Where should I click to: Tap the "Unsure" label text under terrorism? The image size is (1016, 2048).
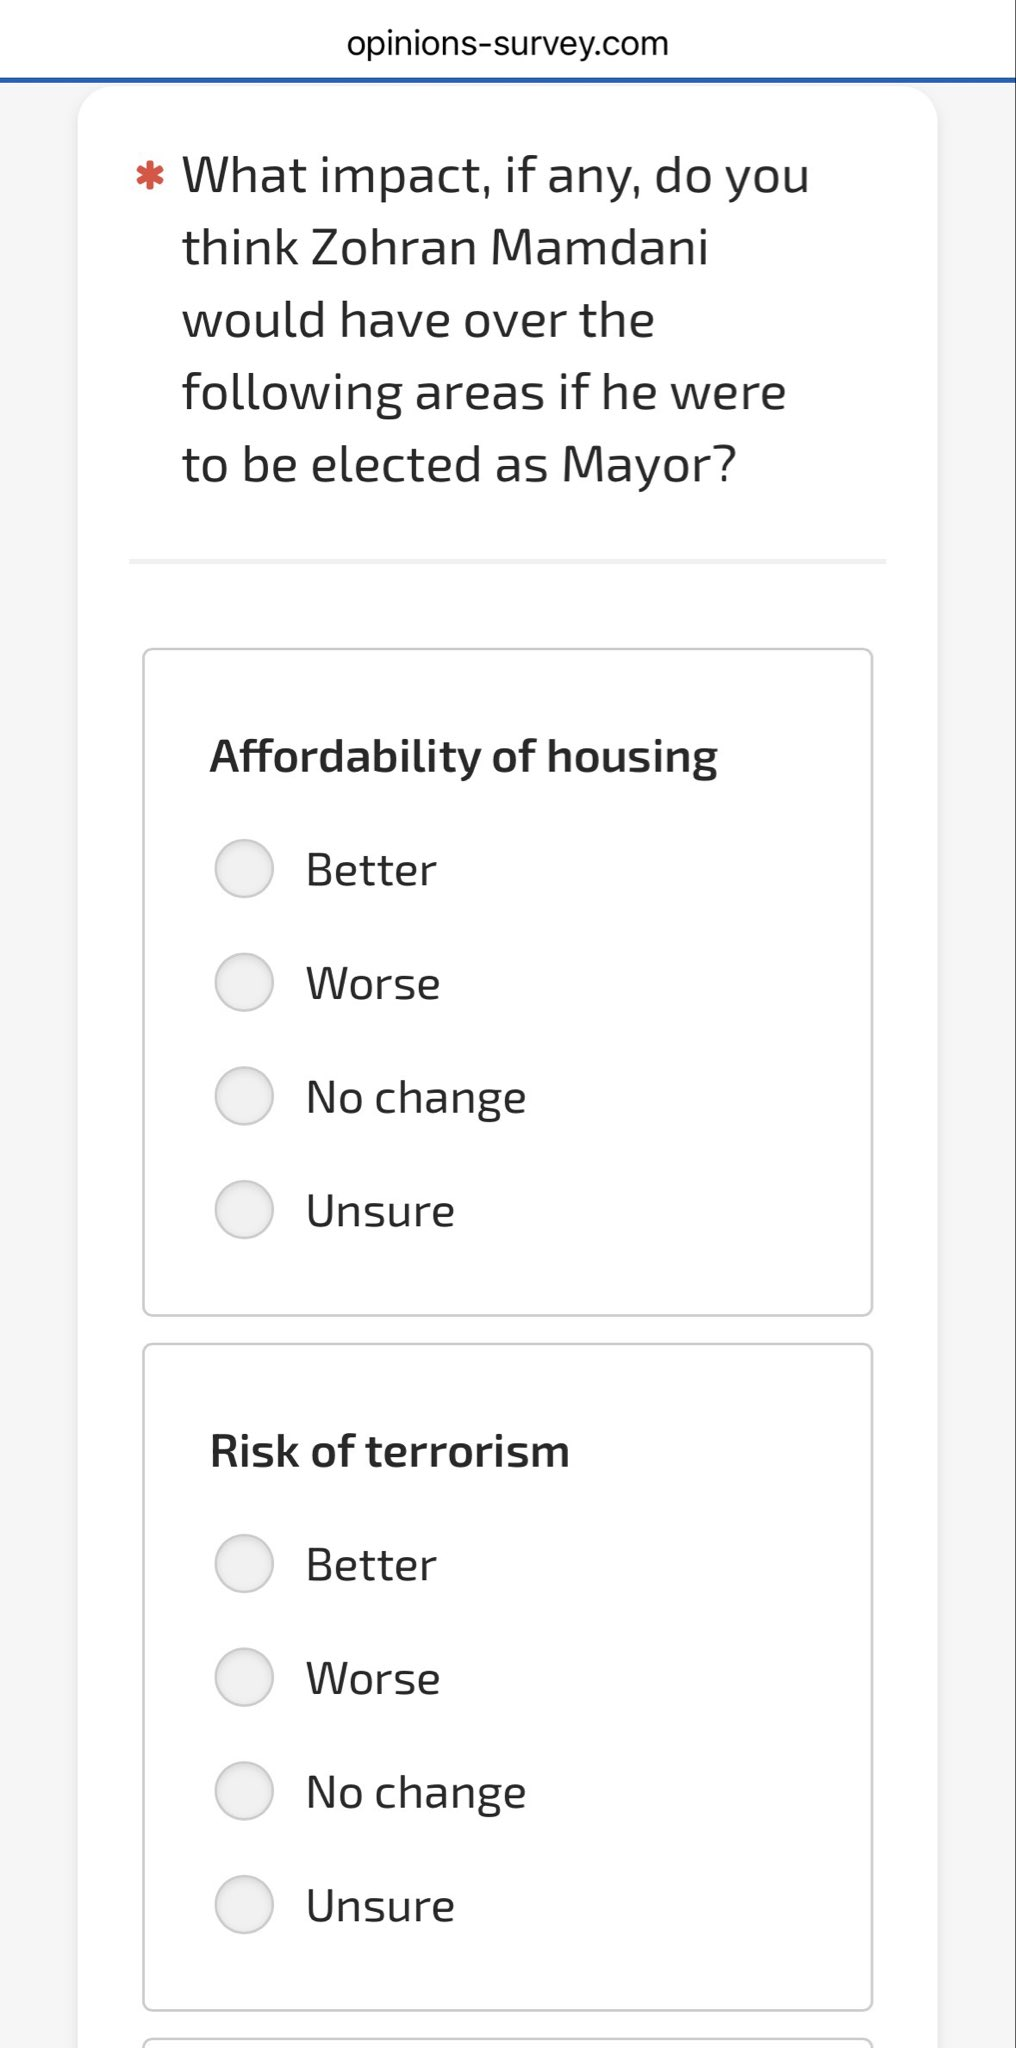(x=380, y=1906)
